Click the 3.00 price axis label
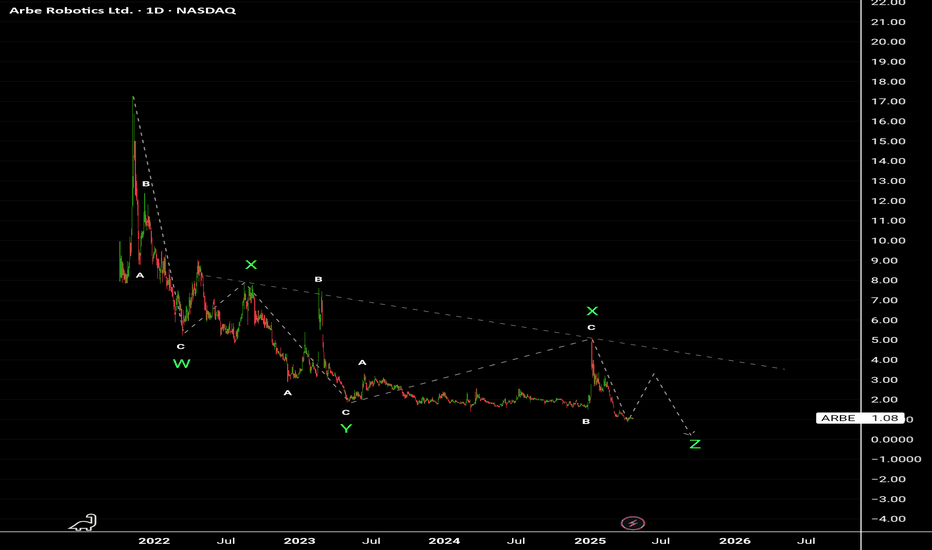The height and width of the screenshot is (550, 932). 884,380
